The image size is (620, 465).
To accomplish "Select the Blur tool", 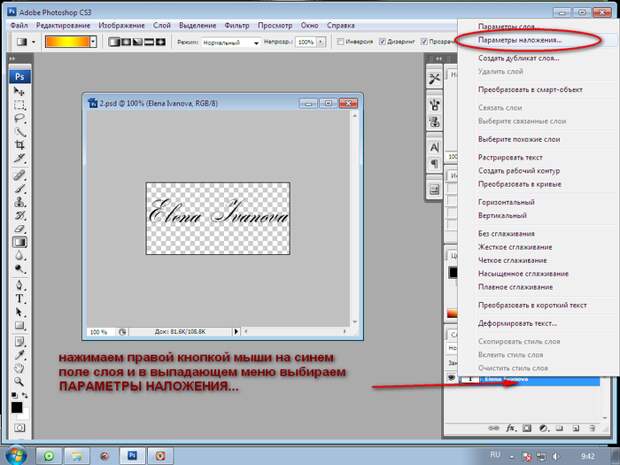I will (x=19, y=256).
